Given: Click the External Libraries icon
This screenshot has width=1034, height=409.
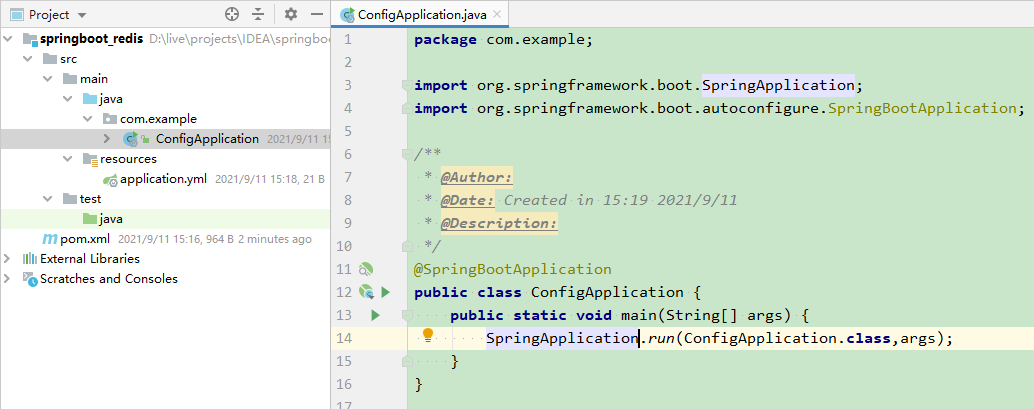Looking at the screenshot, I should click(30, 259).
